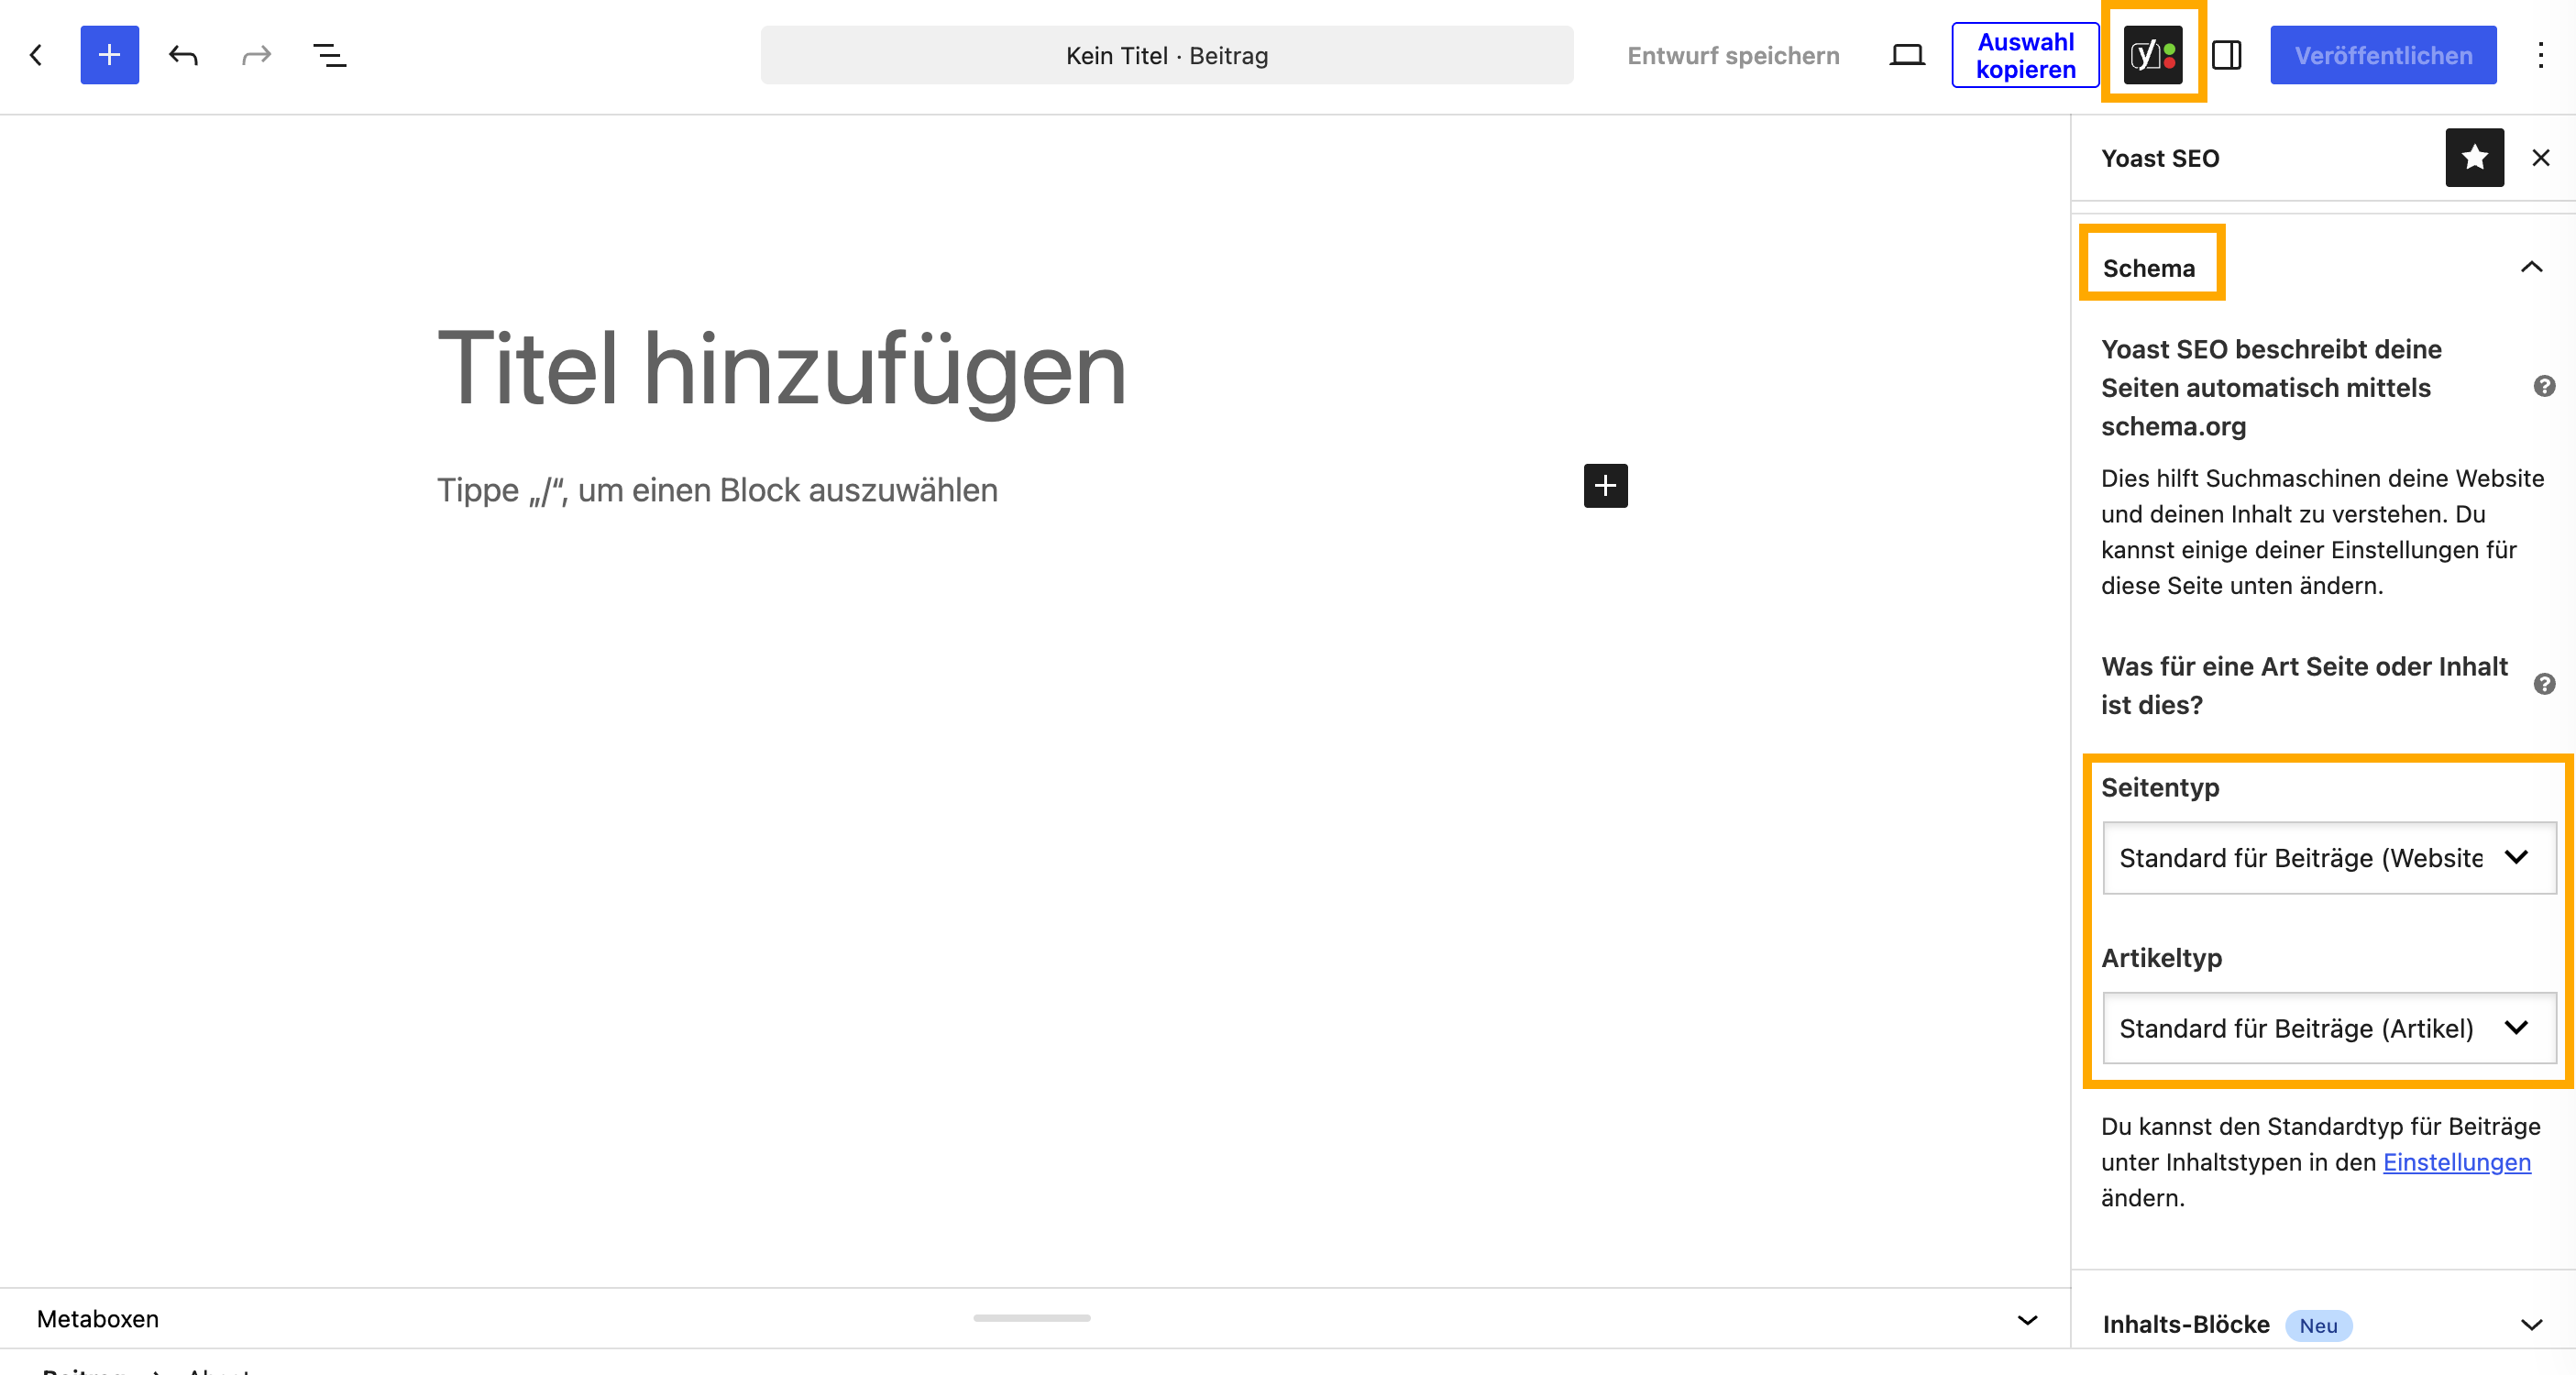Open the Artikeltyp dropdown
Image resolution: width=2576 pixels, height=1375 pixels.
[2329, 1028]
